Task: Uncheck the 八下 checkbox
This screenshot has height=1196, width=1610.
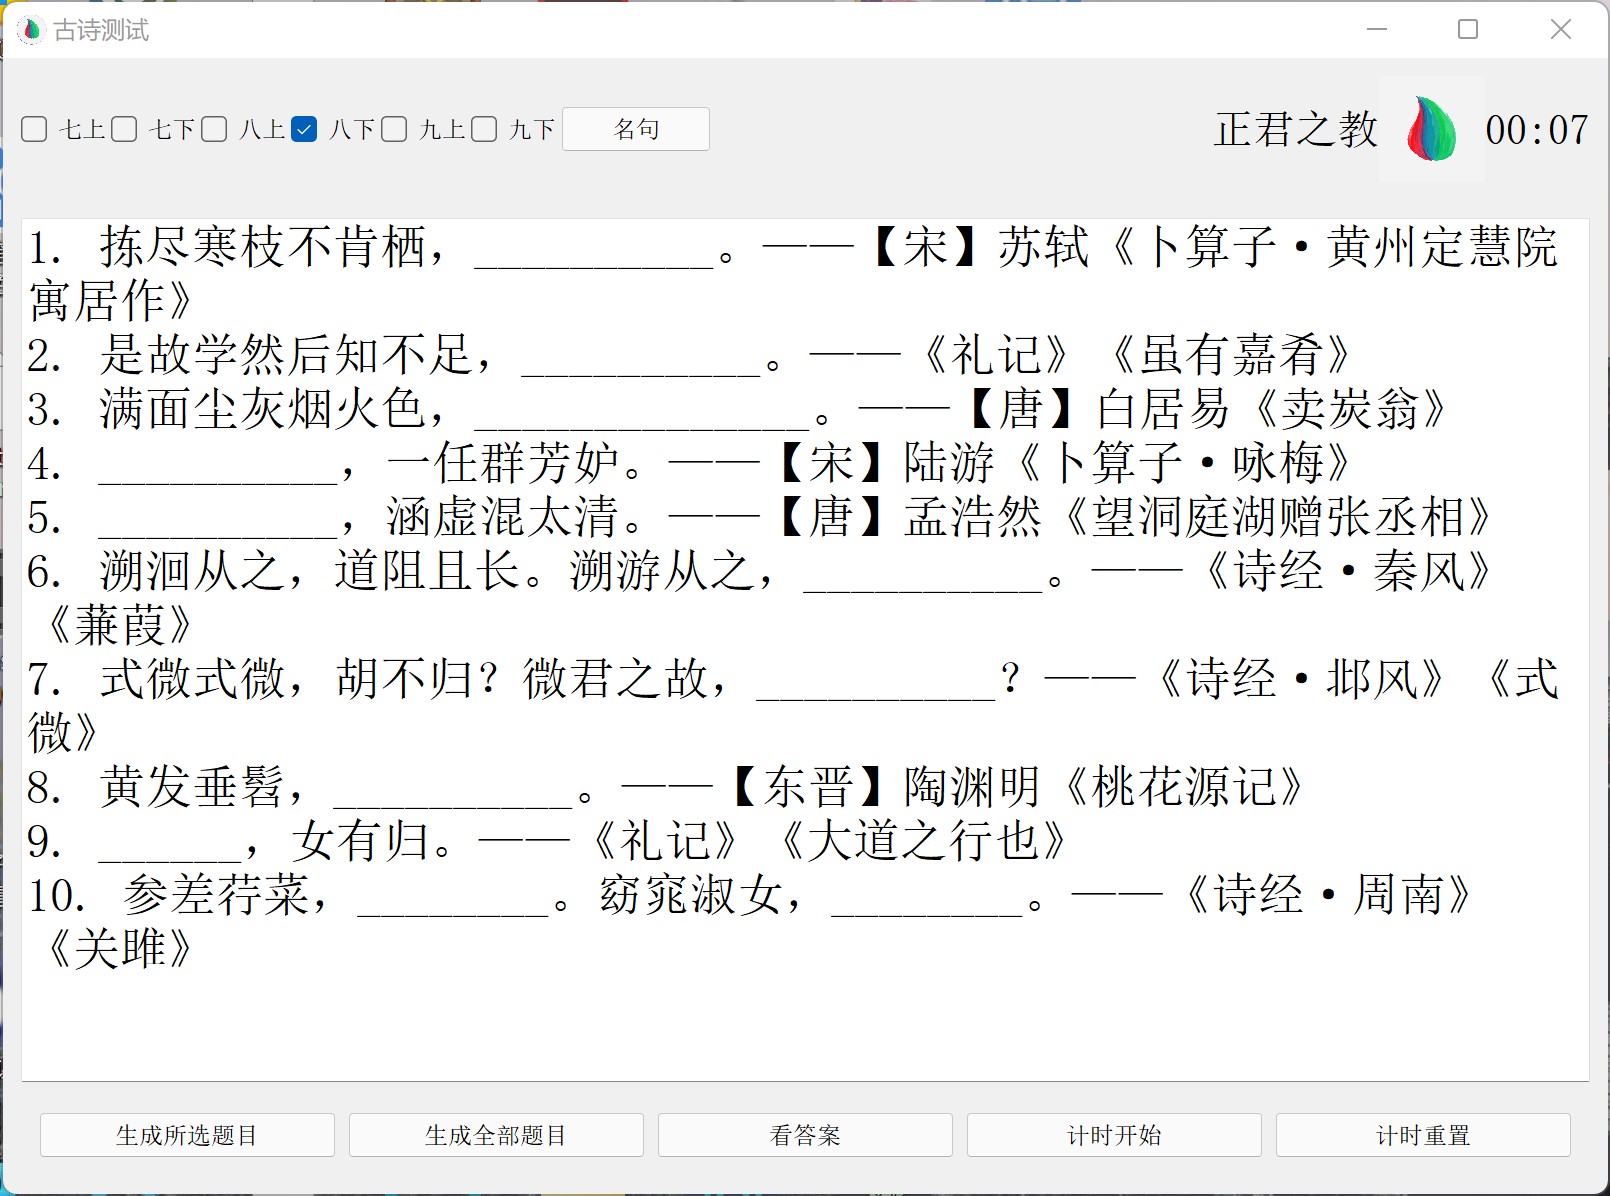Action: (304, 130)
